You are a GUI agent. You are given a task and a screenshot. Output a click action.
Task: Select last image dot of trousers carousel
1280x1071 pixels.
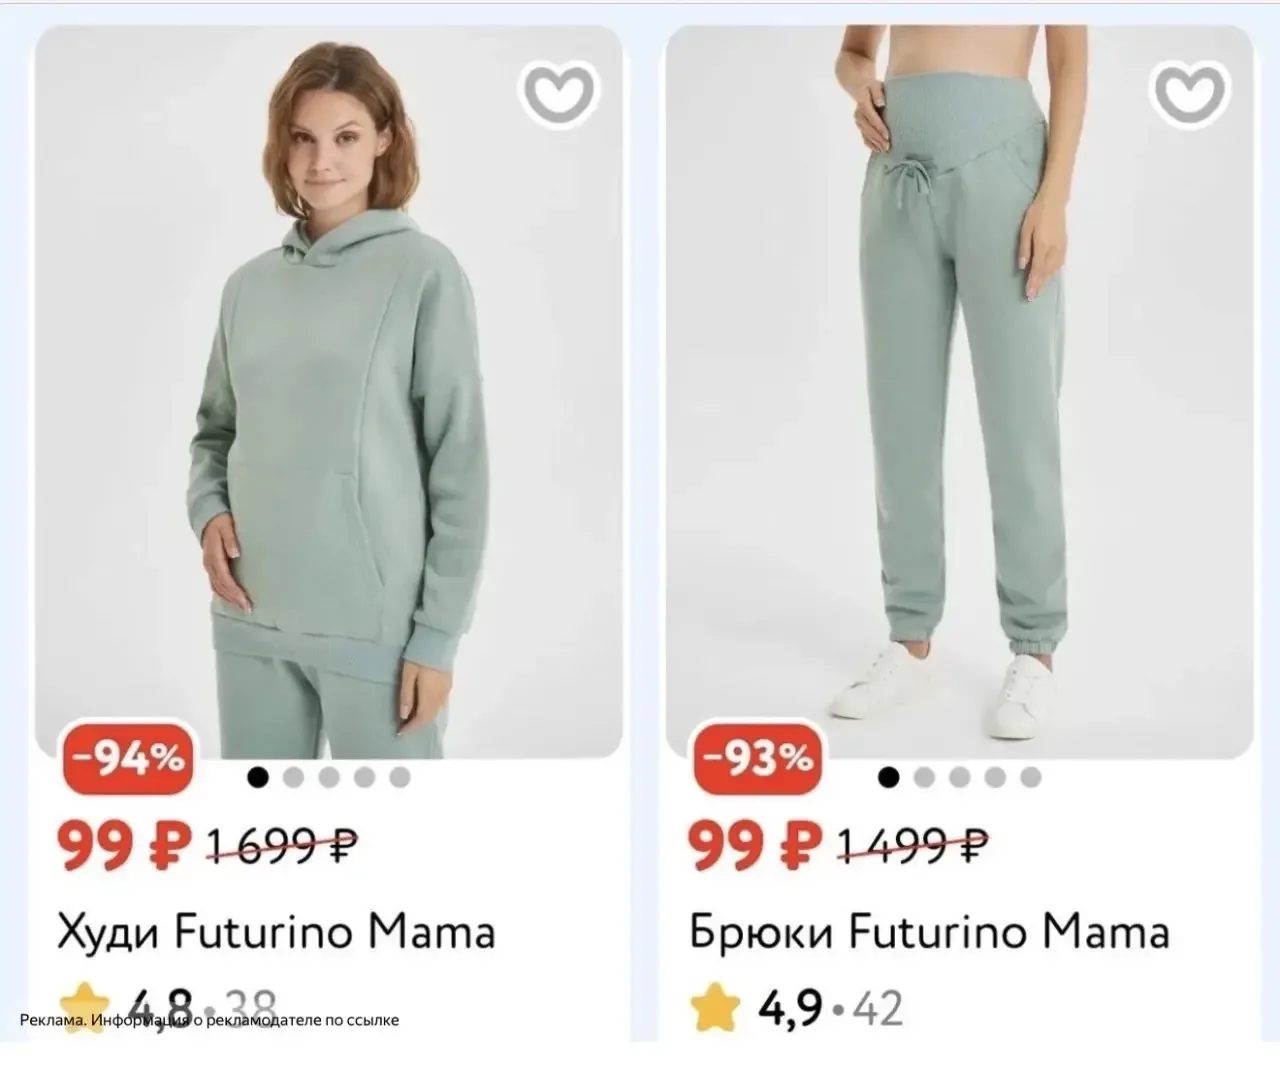pos(1031,777)
